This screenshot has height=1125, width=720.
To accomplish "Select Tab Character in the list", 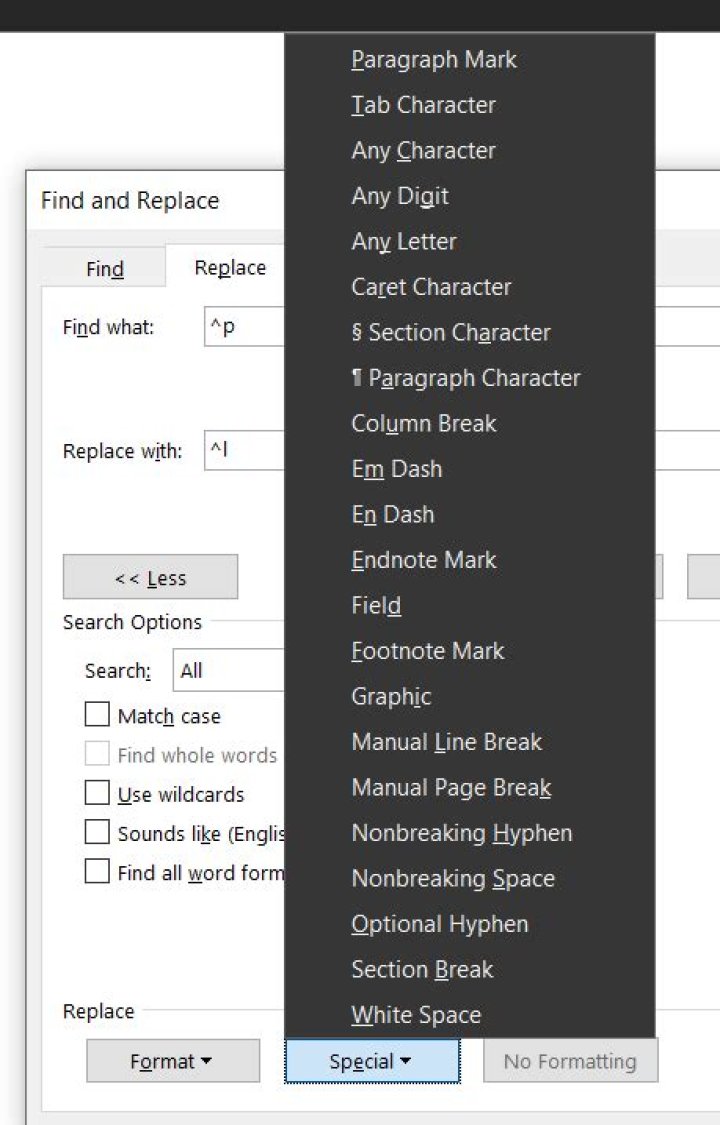I will (423, 105).
